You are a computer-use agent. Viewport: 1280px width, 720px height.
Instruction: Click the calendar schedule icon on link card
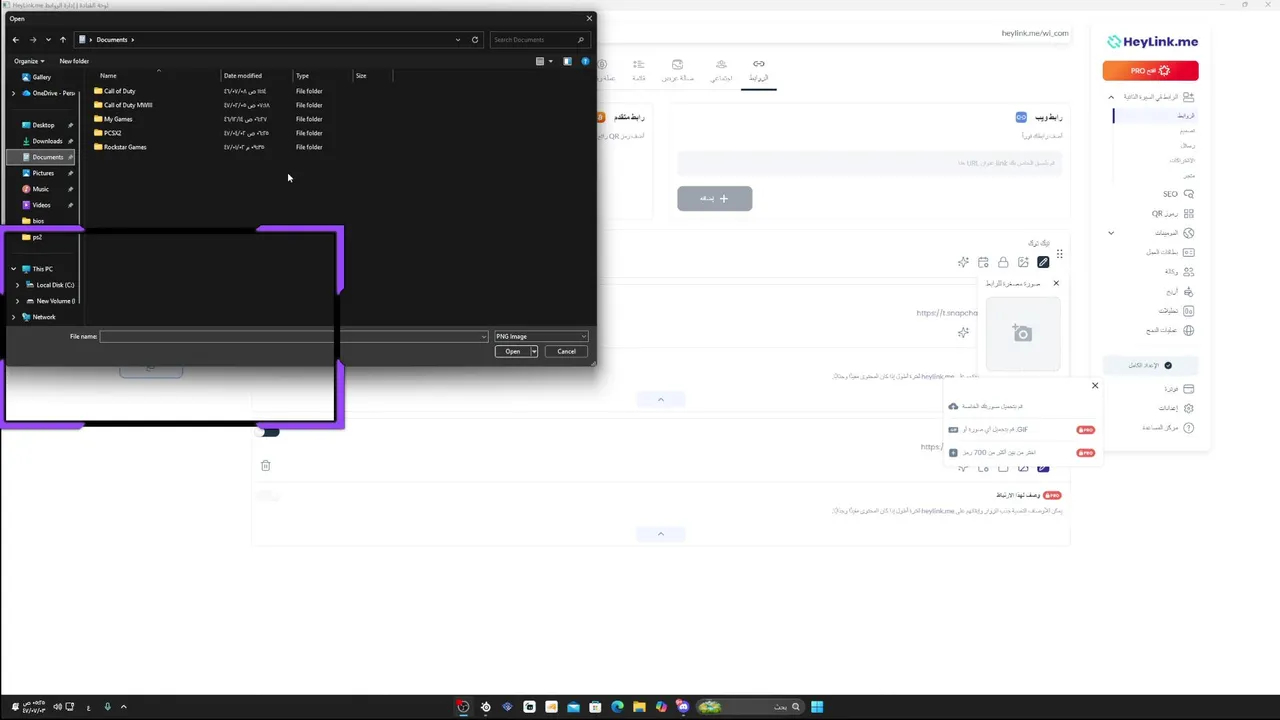(983, 262)
